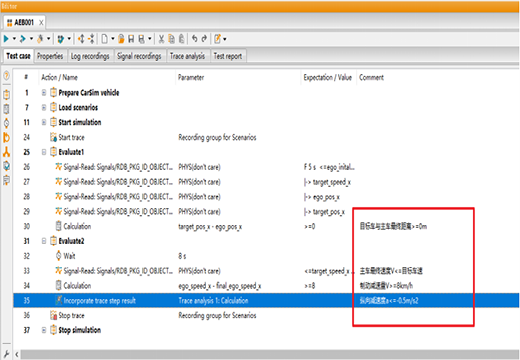This screenshot has width=520, height=360.
Task: Click the shield clipboard sidebar icon
Action: coord(6,166)
